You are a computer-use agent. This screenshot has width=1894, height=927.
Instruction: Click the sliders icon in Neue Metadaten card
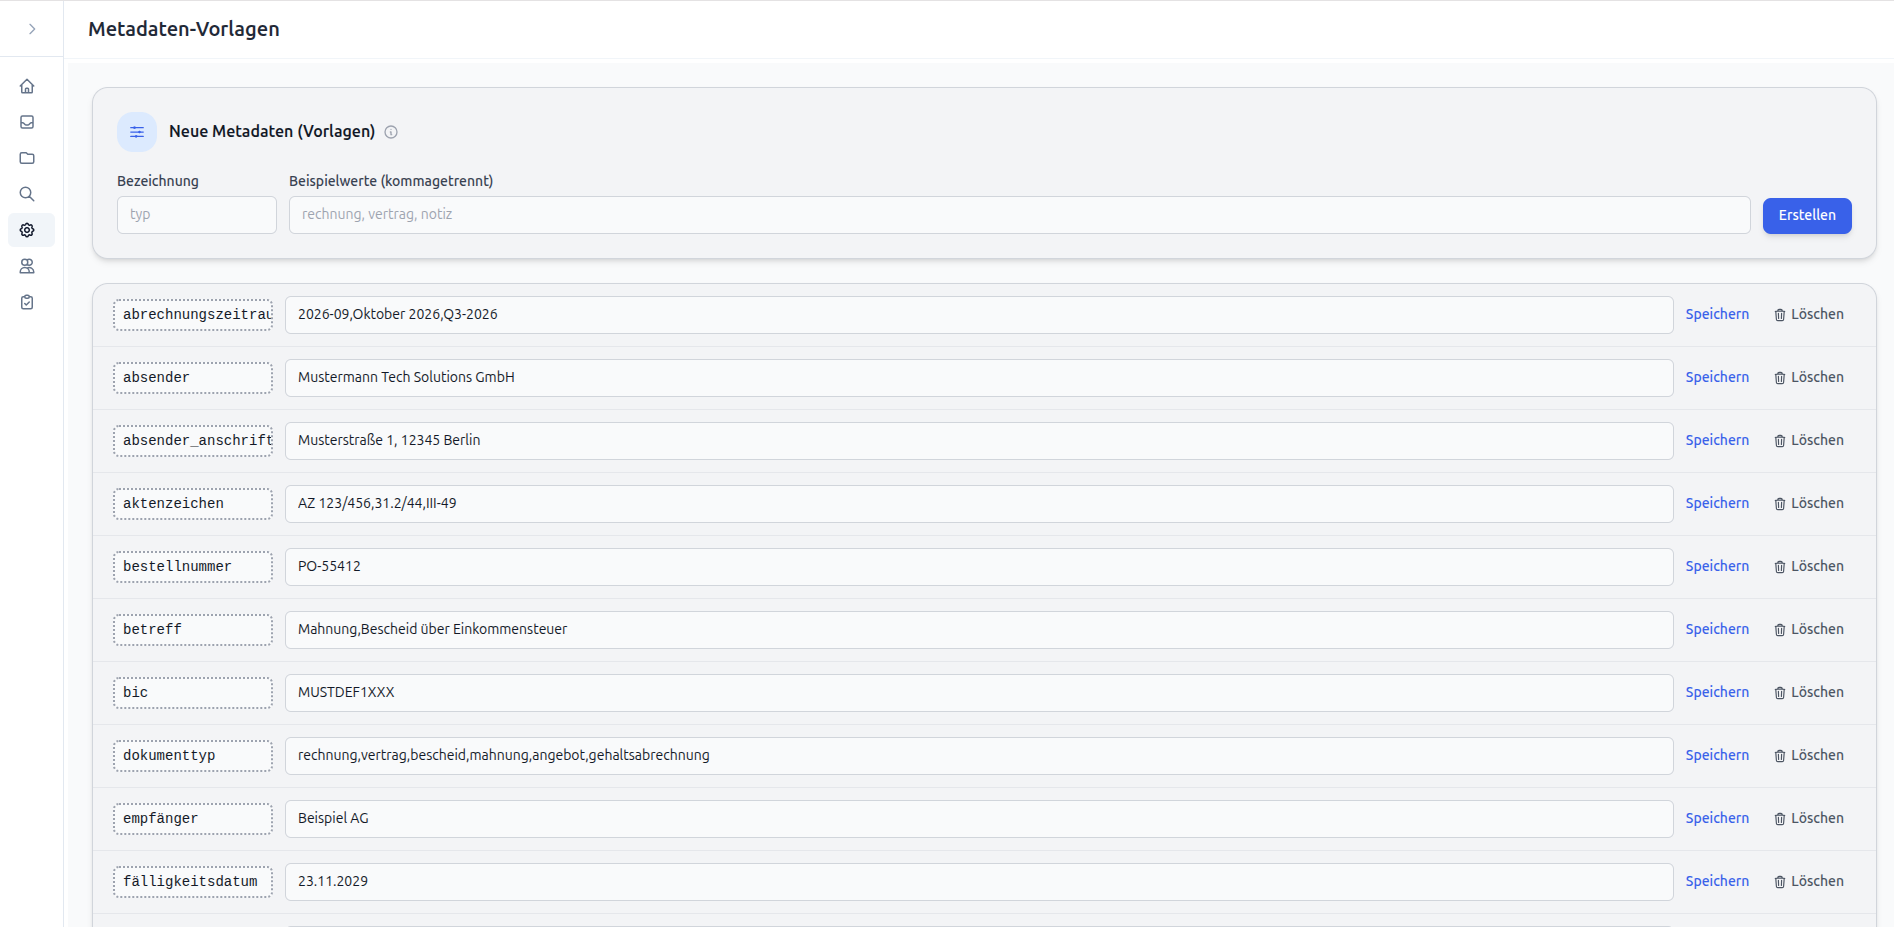tap(137, 132)
